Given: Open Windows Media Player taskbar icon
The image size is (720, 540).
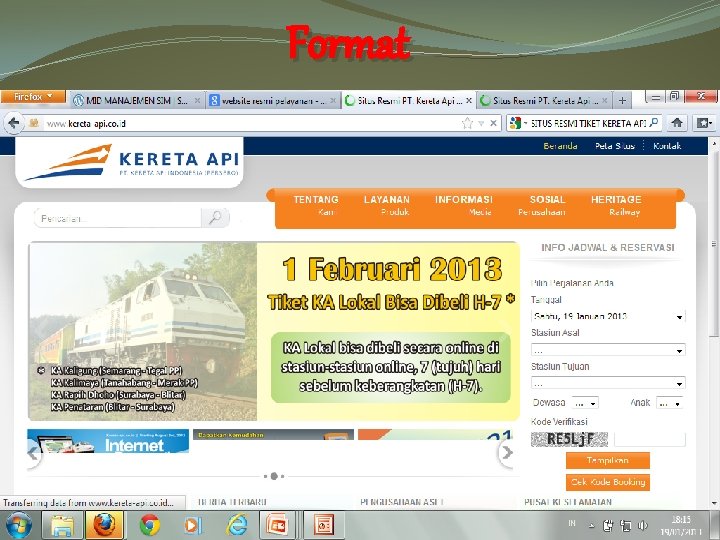Looking at the screenshot, I should point(193,525).
